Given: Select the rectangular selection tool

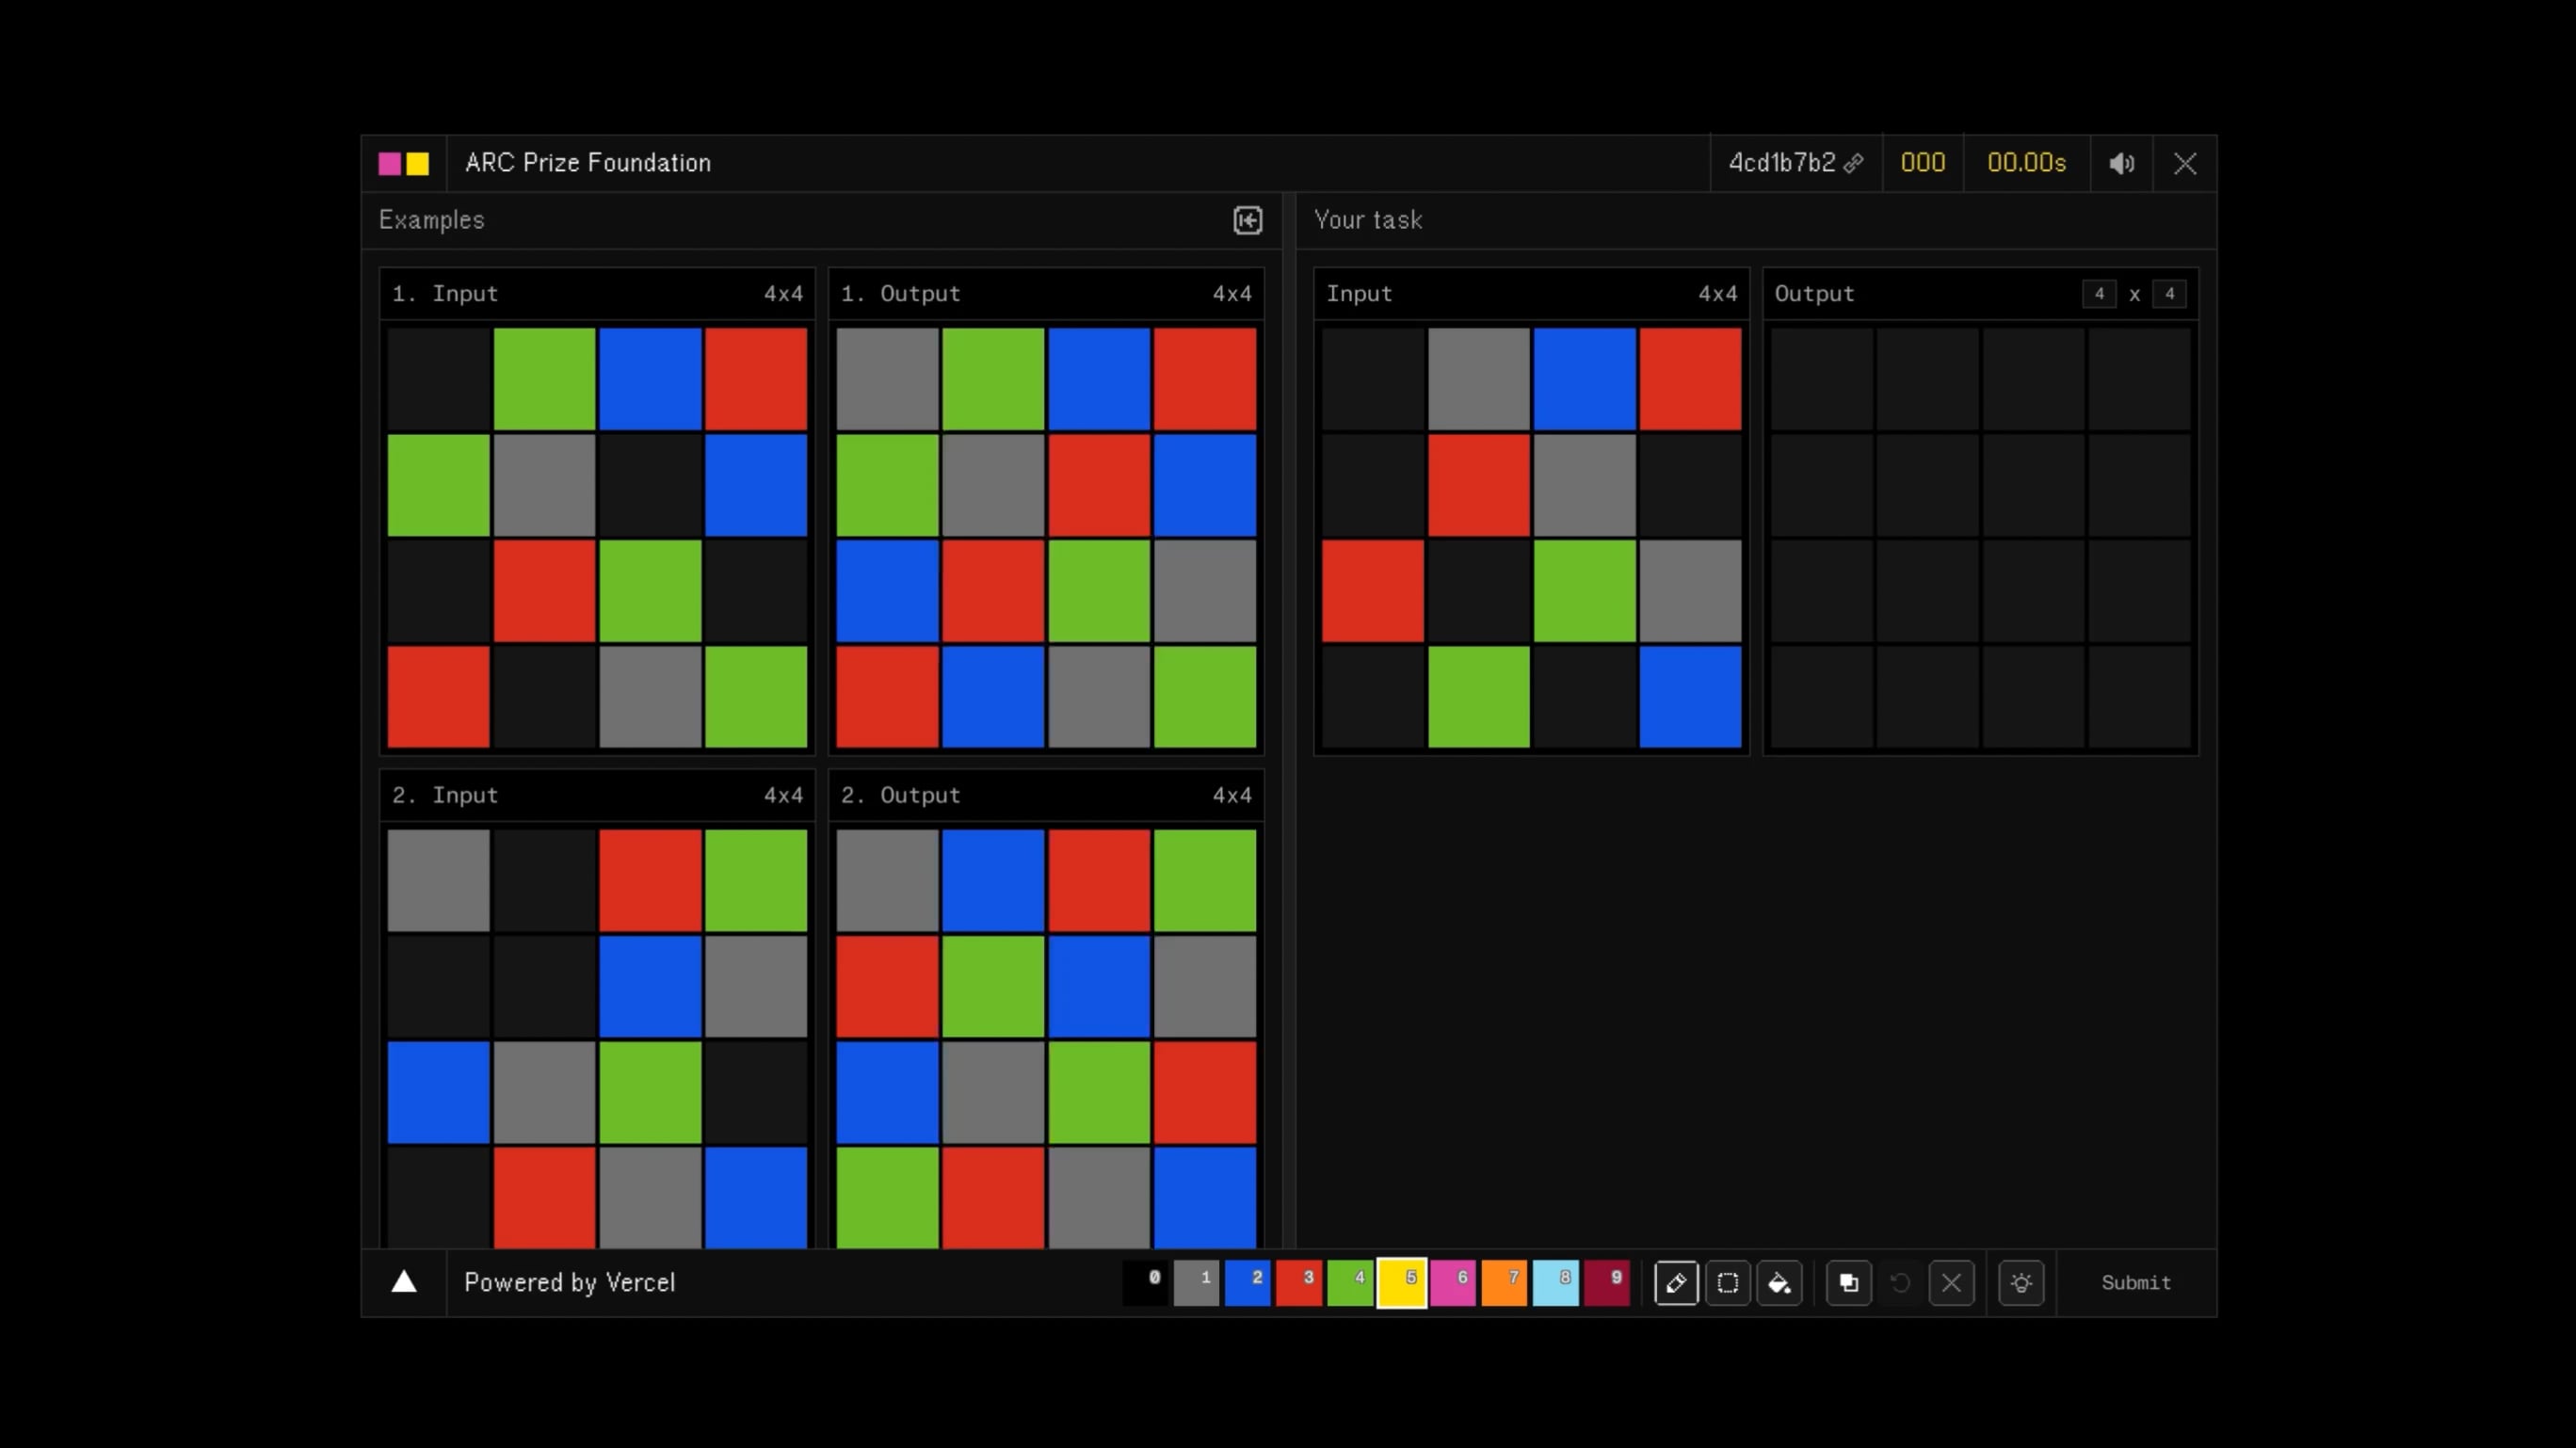Looking at the screenshot, I should point(1728,1283).
